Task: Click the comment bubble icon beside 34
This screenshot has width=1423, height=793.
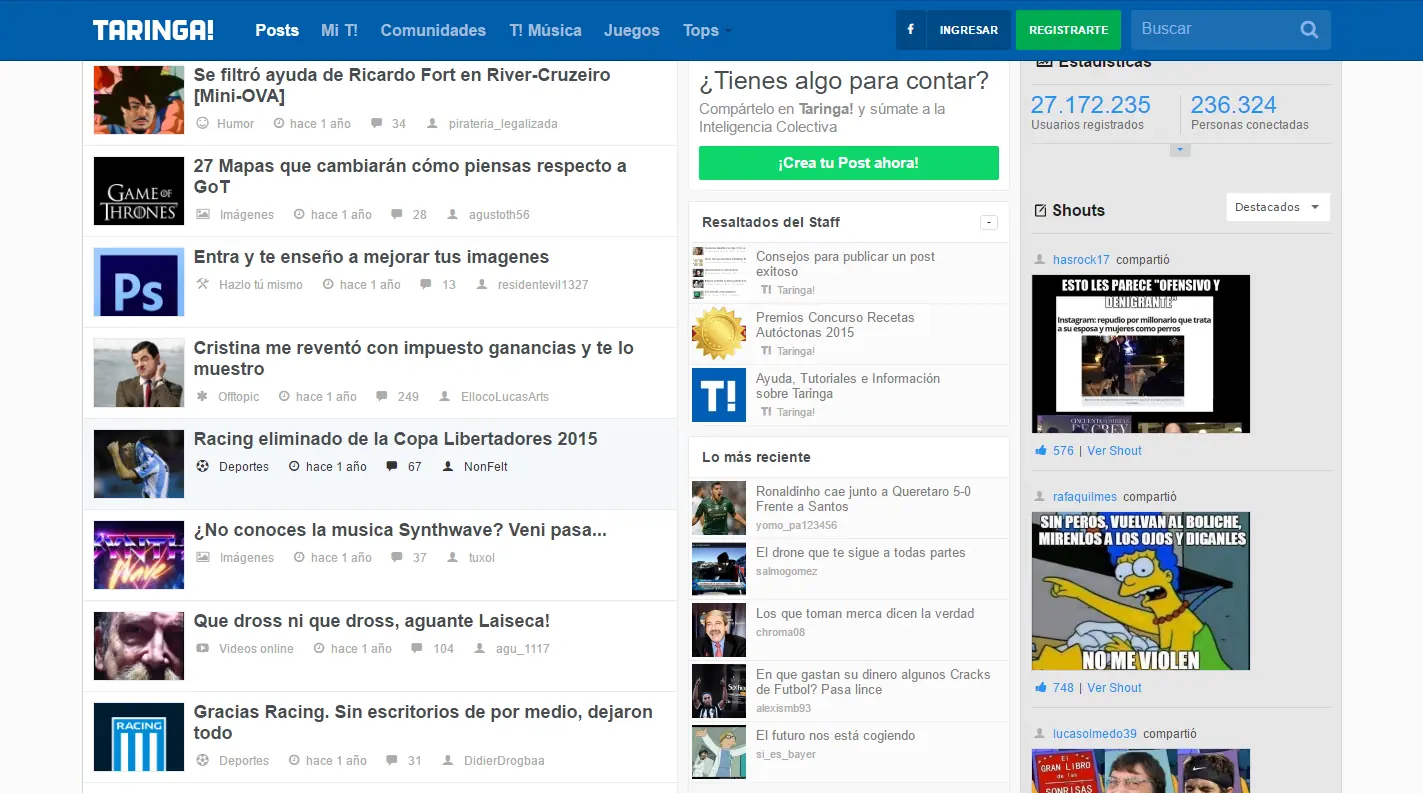Action: click(x=377, y=123)
